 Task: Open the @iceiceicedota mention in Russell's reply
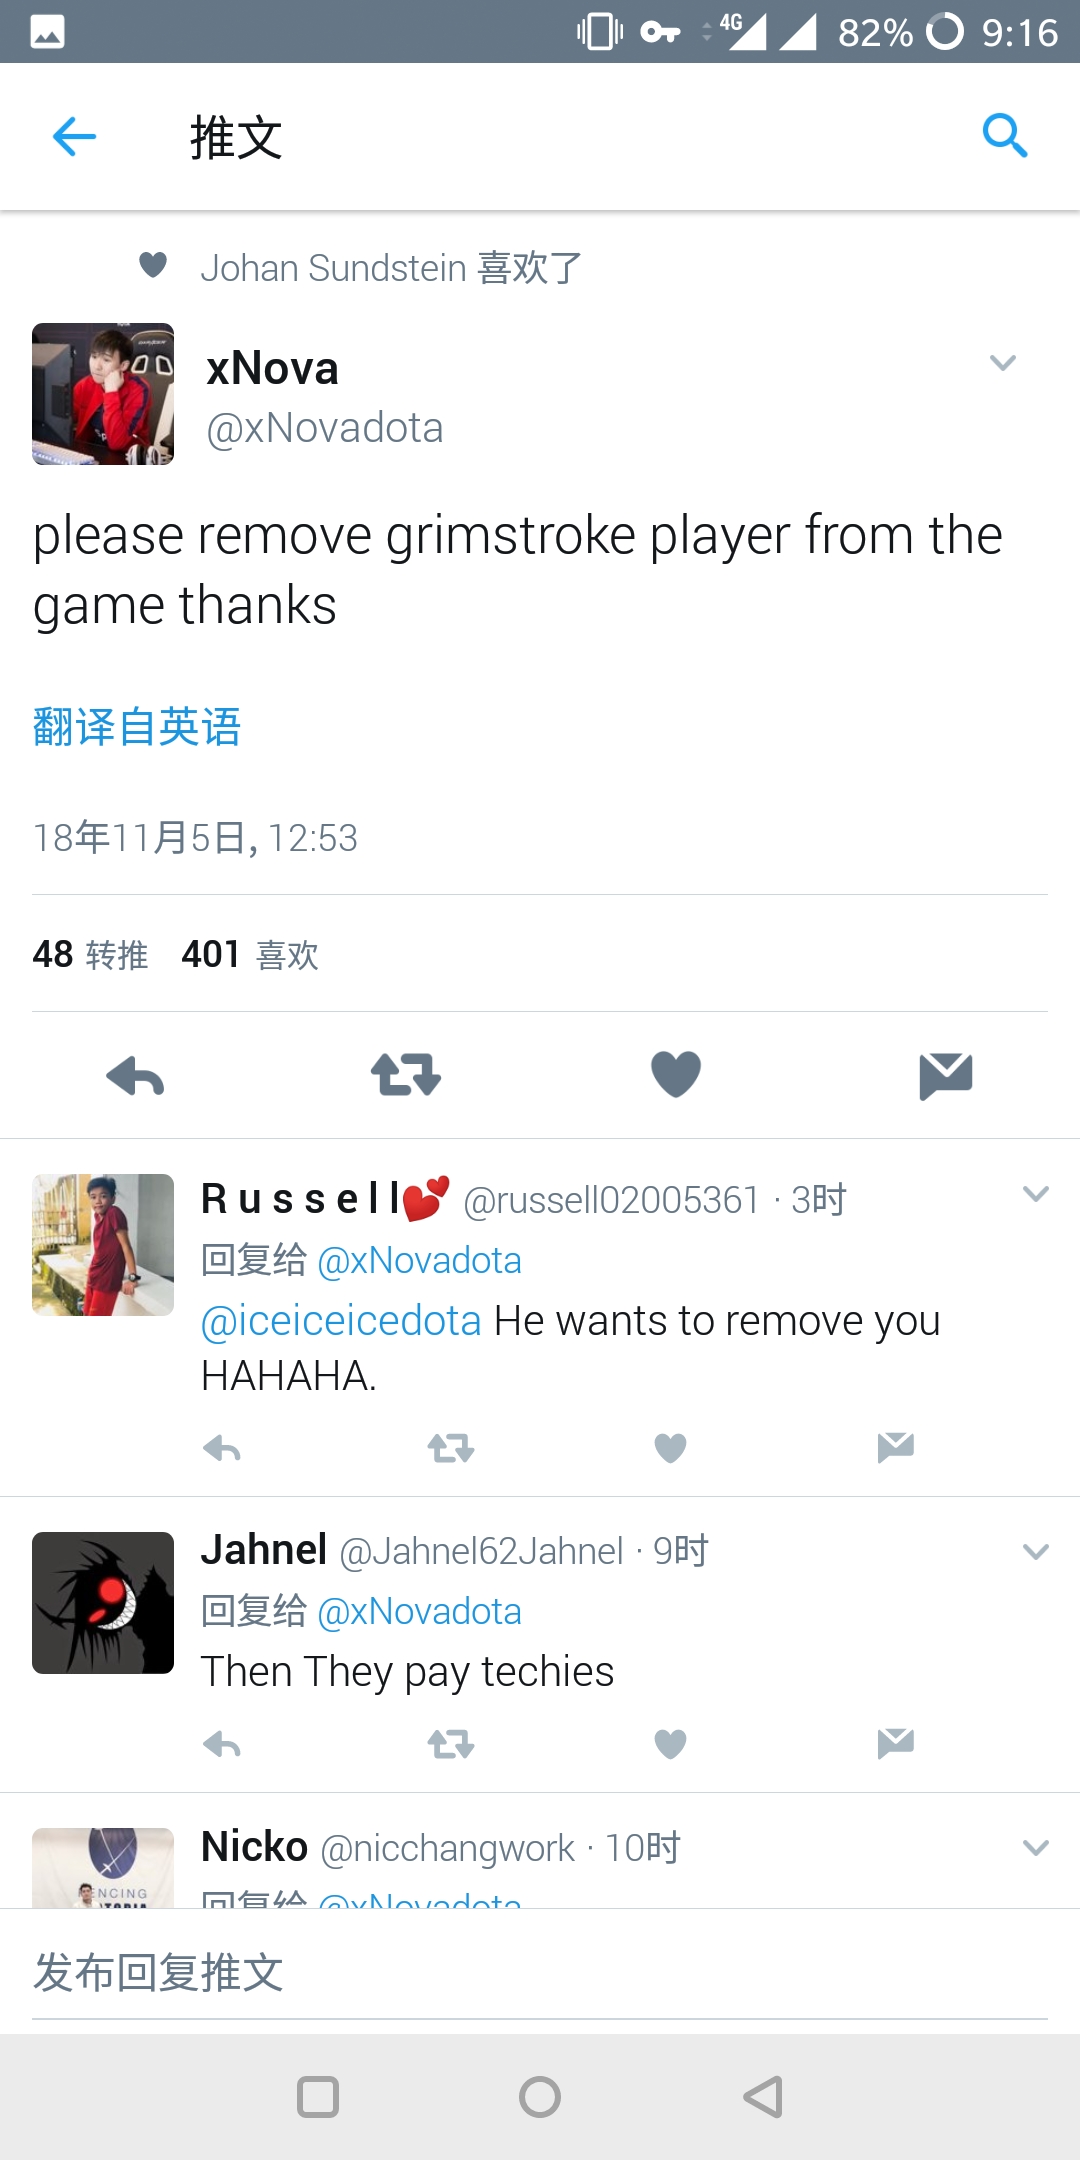pos(341,1321)
